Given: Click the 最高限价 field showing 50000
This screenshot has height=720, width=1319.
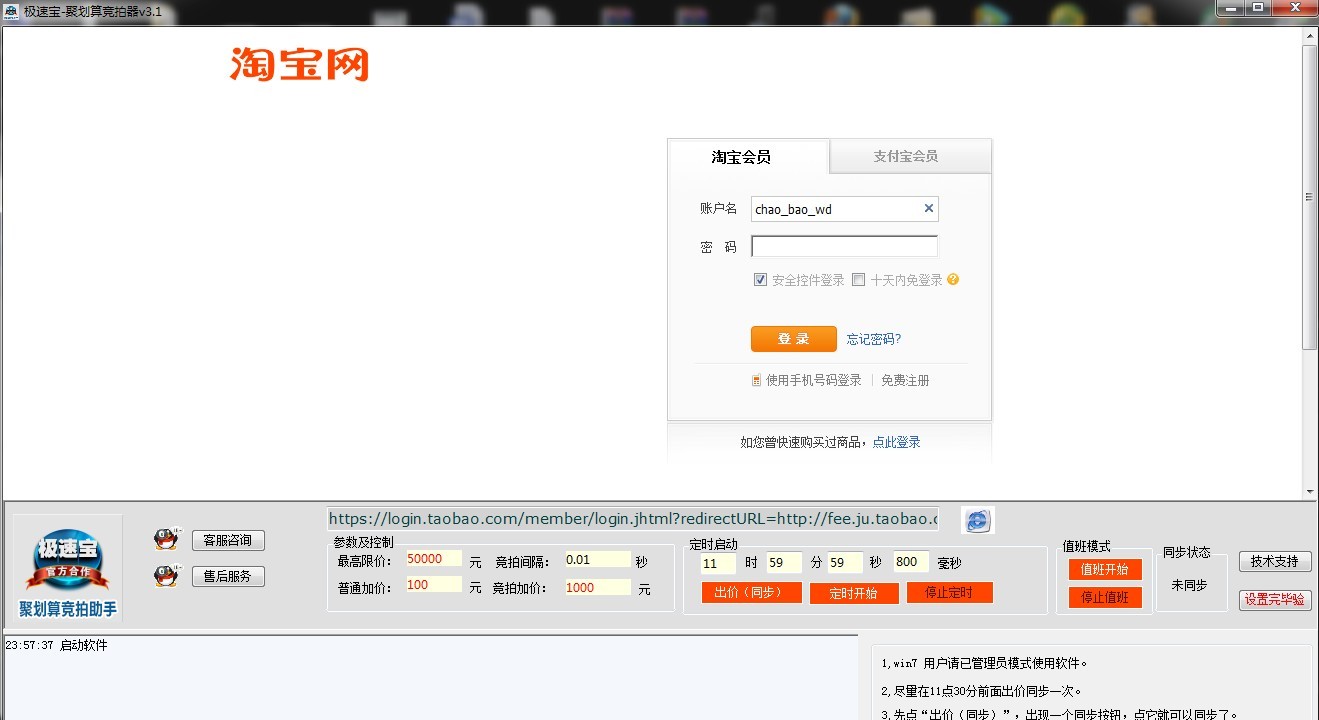Looking at the screenshot, I should point(434,559).
